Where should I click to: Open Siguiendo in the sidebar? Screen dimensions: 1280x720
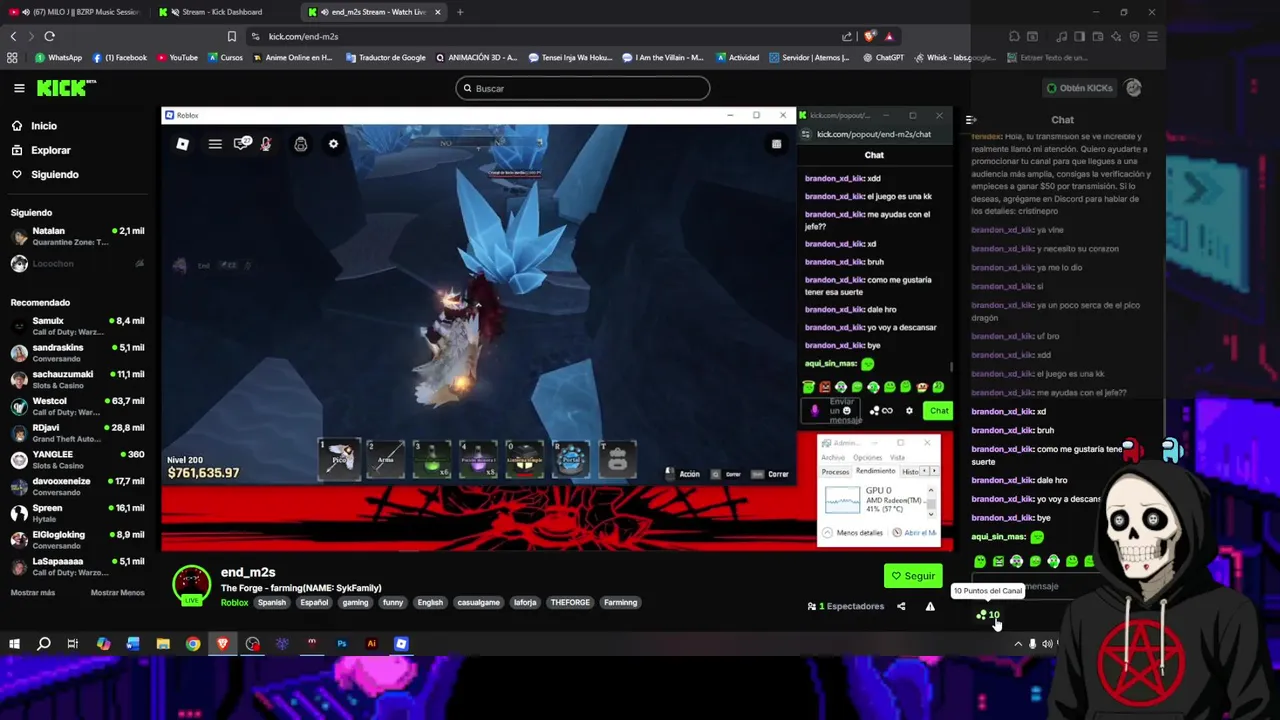pos(54,174)
